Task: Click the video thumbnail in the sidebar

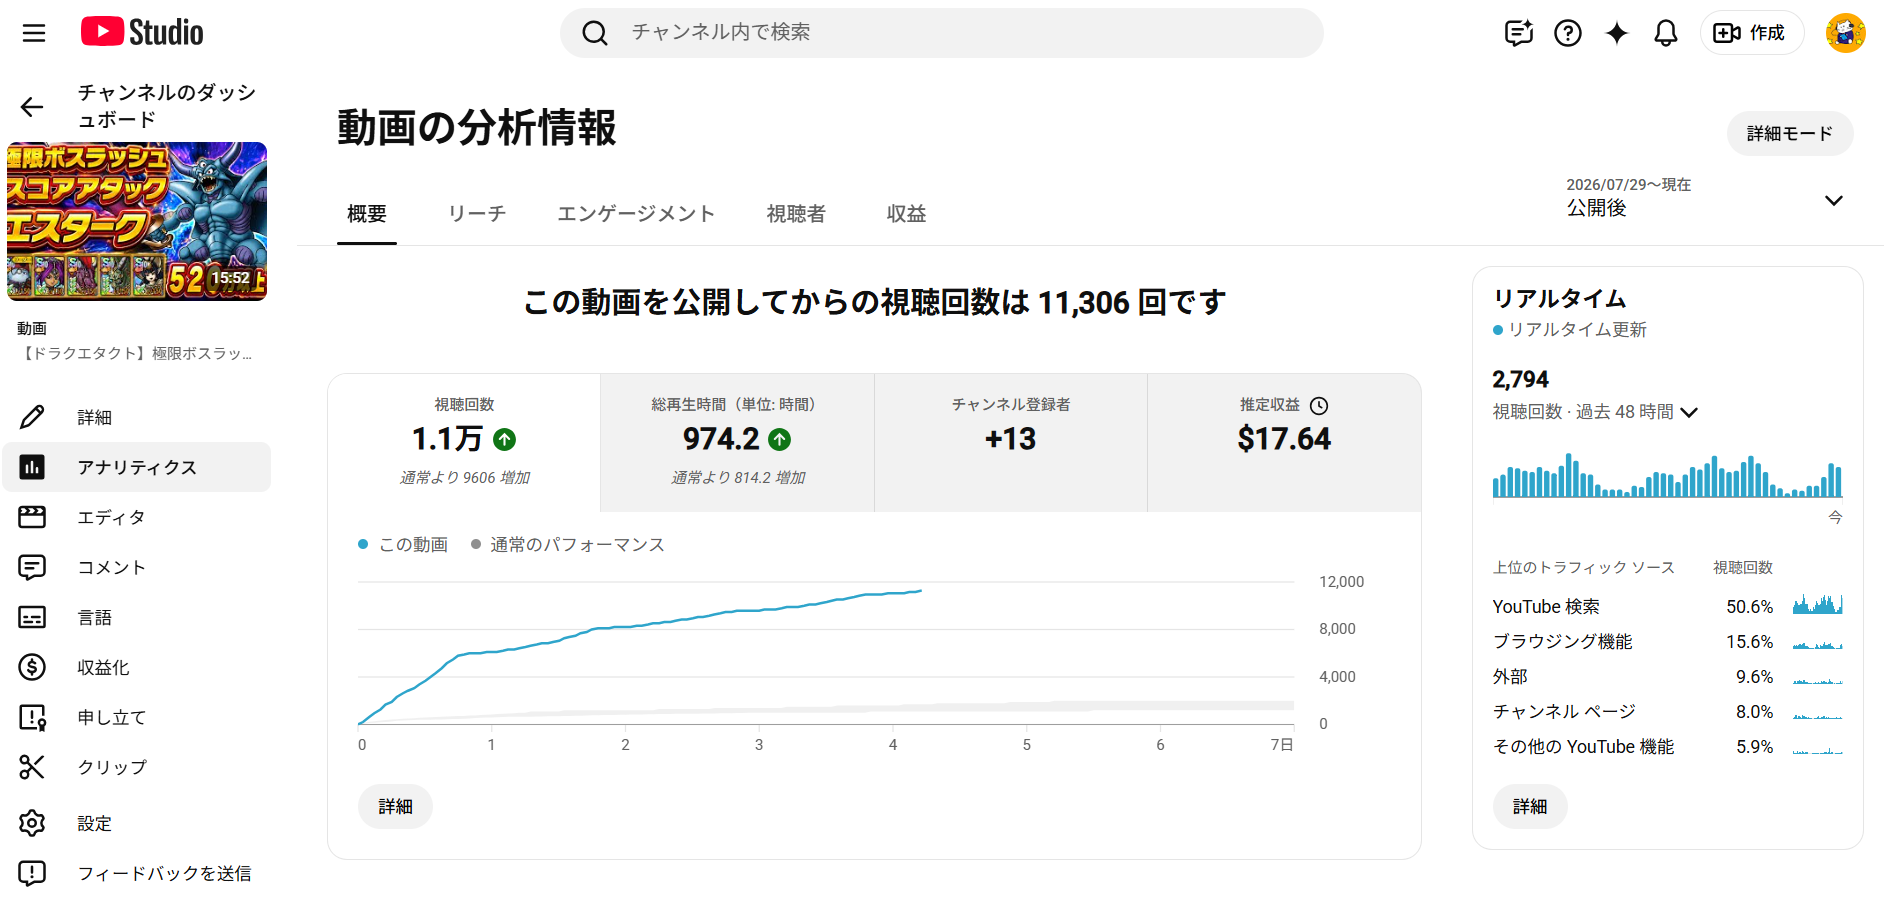Action: [137, 221]
